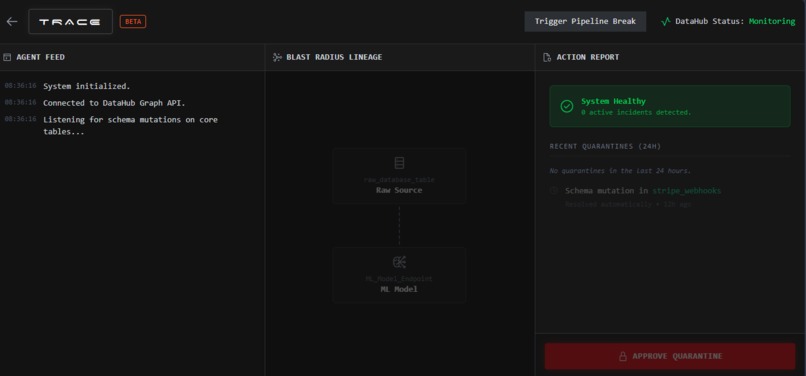The image size is (806, 376).
Task: Click raw_database_table label
Action: [399, 180]
